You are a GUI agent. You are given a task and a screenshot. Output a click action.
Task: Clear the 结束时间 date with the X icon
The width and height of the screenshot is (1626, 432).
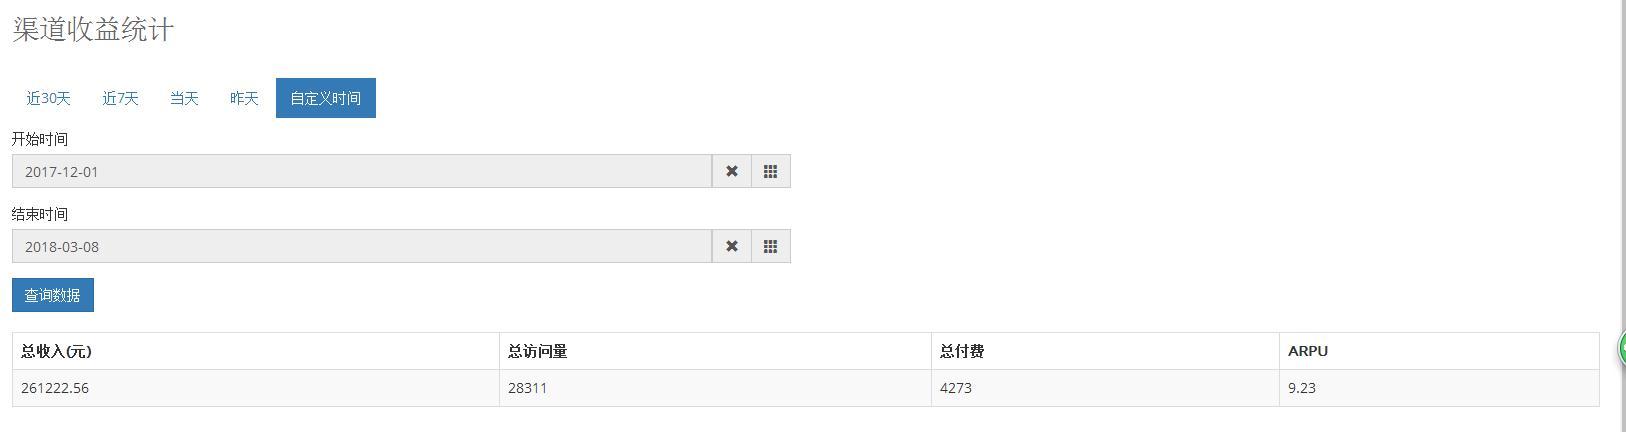point(731,246)
